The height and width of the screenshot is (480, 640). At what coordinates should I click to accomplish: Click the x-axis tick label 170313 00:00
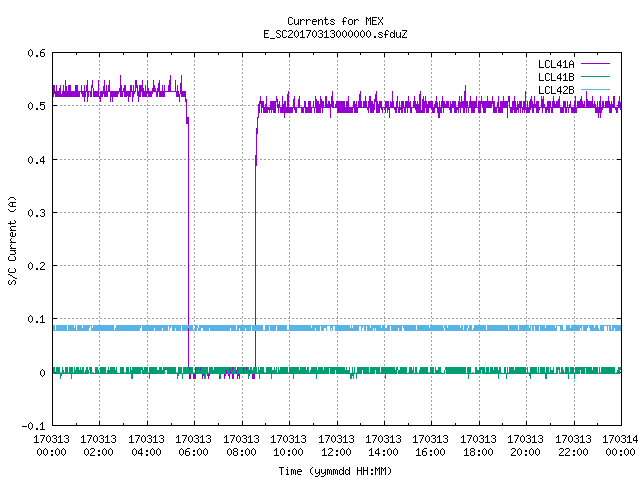(x=51, y=446)
